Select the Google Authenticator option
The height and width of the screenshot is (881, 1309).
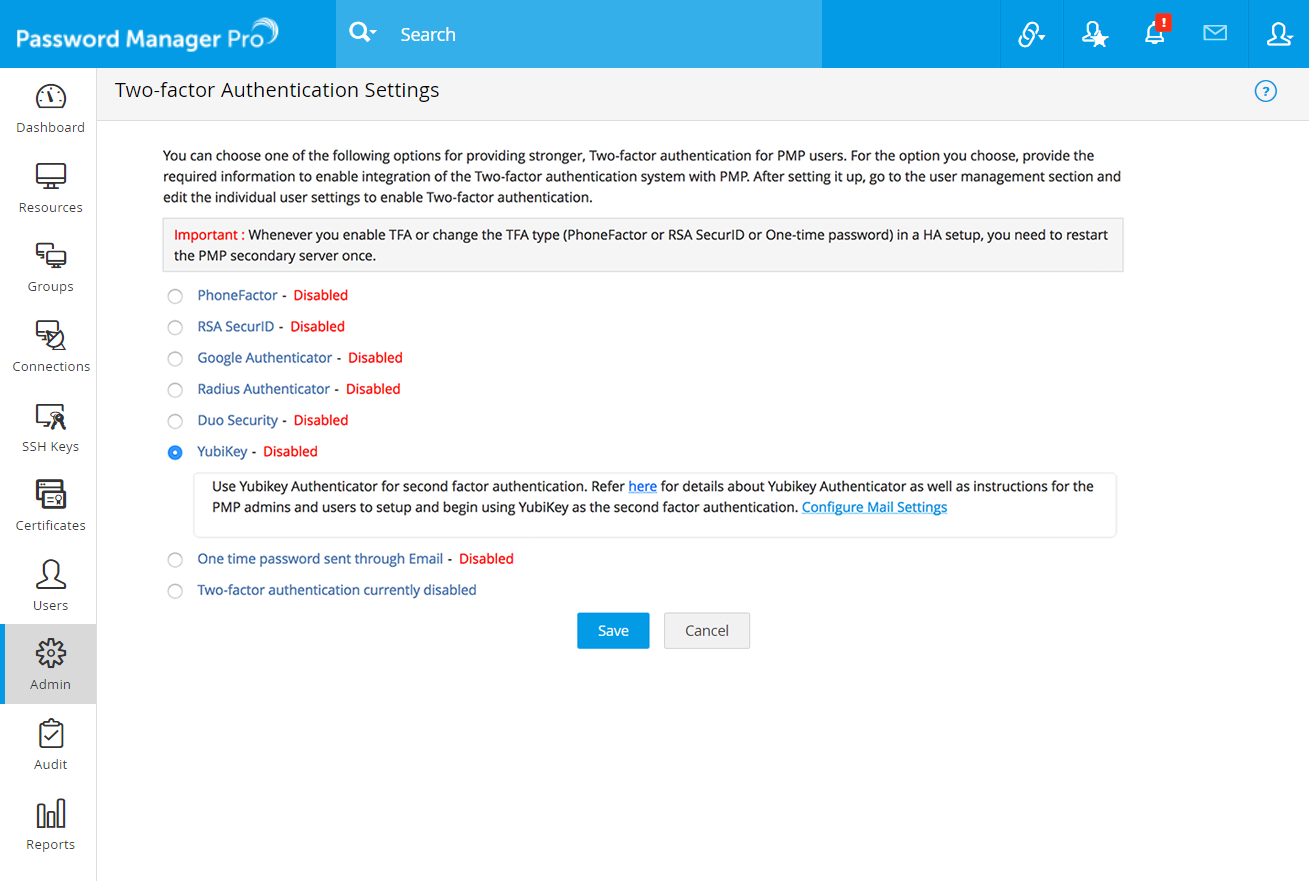[175, 358]
